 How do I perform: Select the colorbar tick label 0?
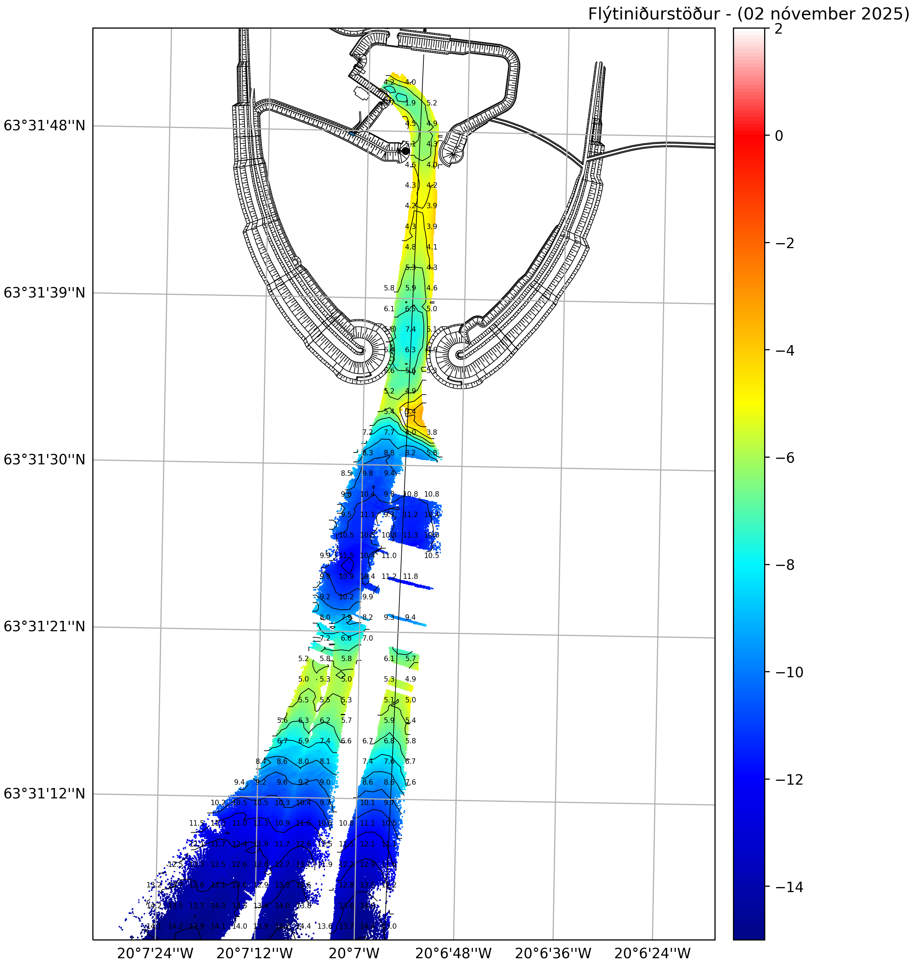(780, 136)
